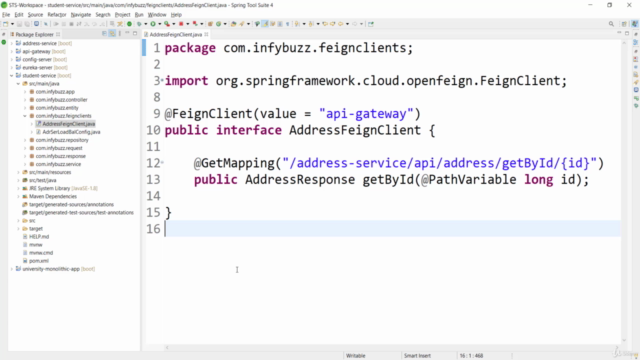This screenshot has height=360, width=640.
Task: Click the Writable status bar entry
Action: tap(356, 356)
